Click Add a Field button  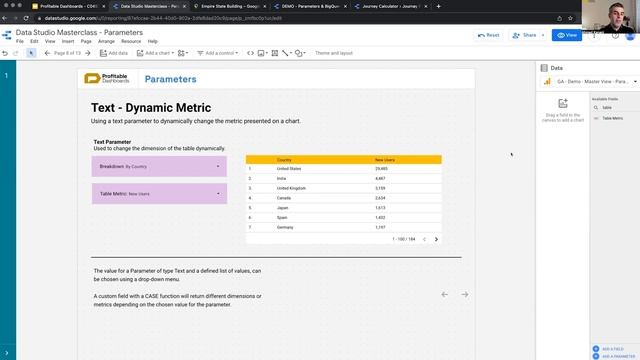608,349
